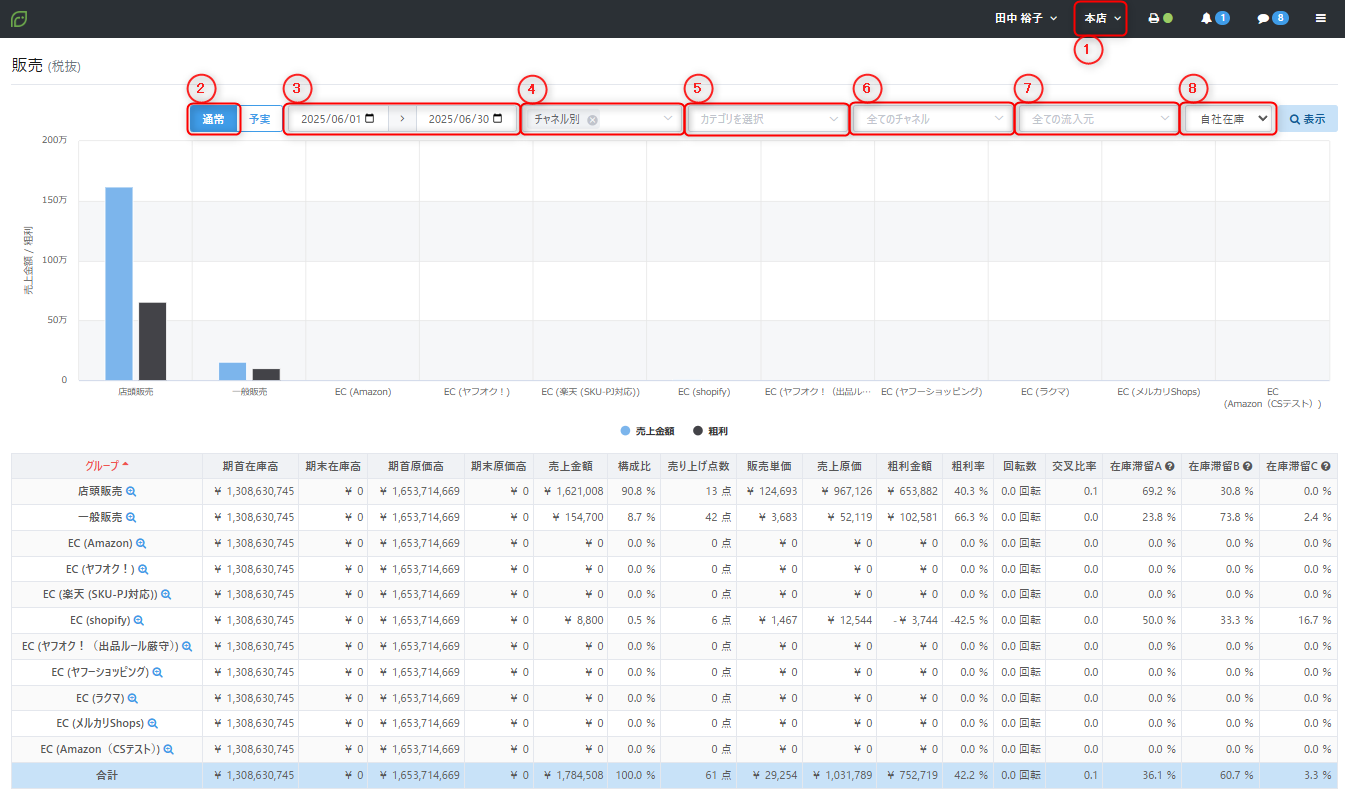Open the 田中 裕子 user menu
The width and height of the screenshot is (1345, 799).
(x=1026, y=19)
